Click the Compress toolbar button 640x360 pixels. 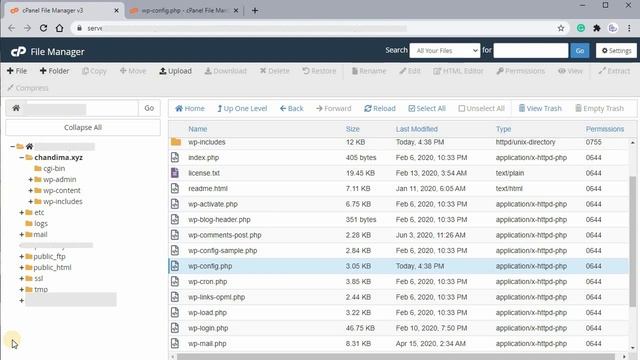[27, 88]
